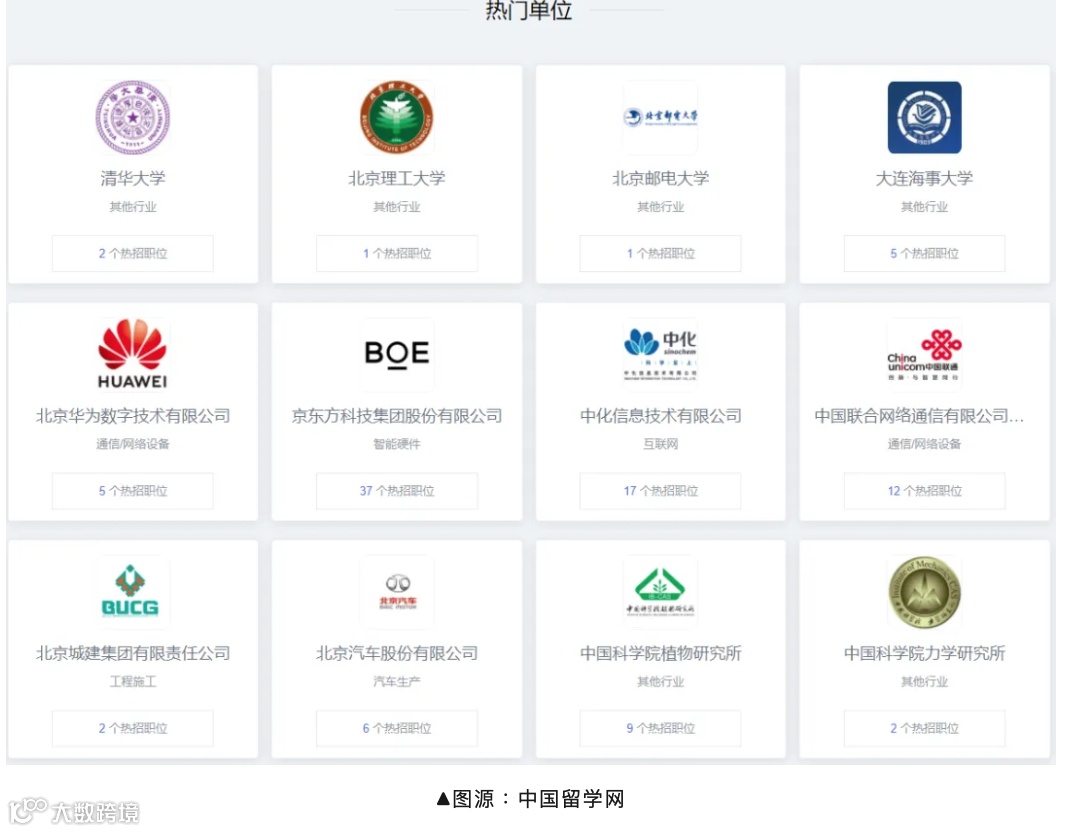Viewport: 1068px width, 832px height.
Task: Click the Beijing Institute of Technology green logo
Action: tap(396, 117)
